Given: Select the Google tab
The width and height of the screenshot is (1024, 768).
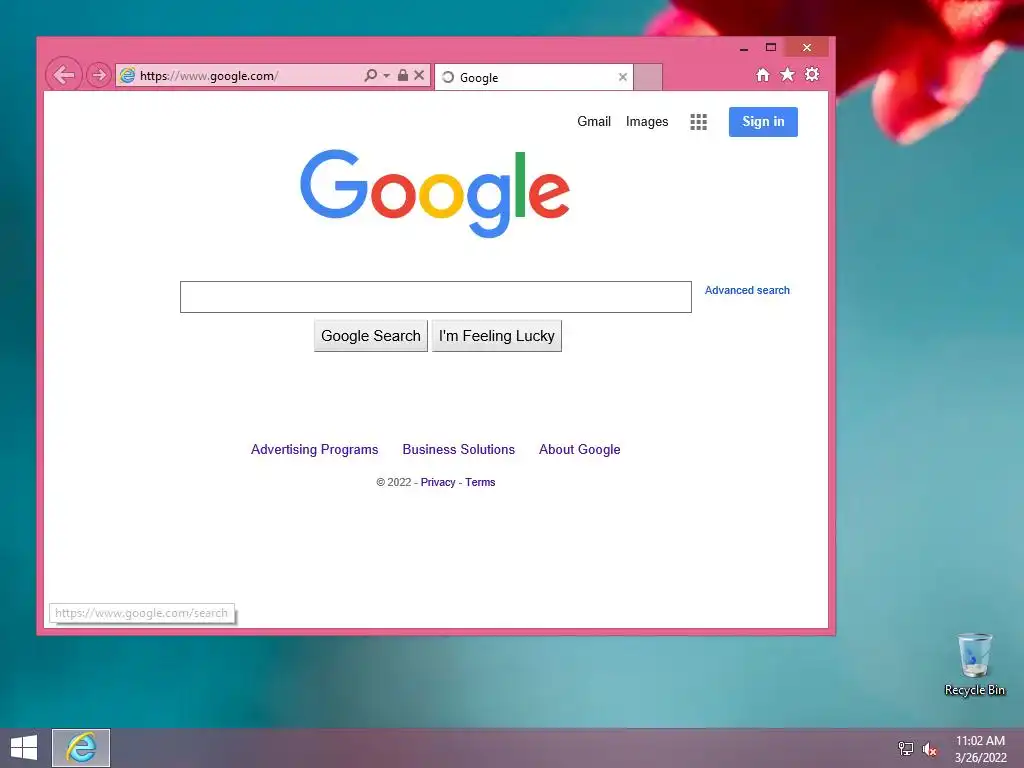Looking at the screenshot, I should (x=534, y=77).
